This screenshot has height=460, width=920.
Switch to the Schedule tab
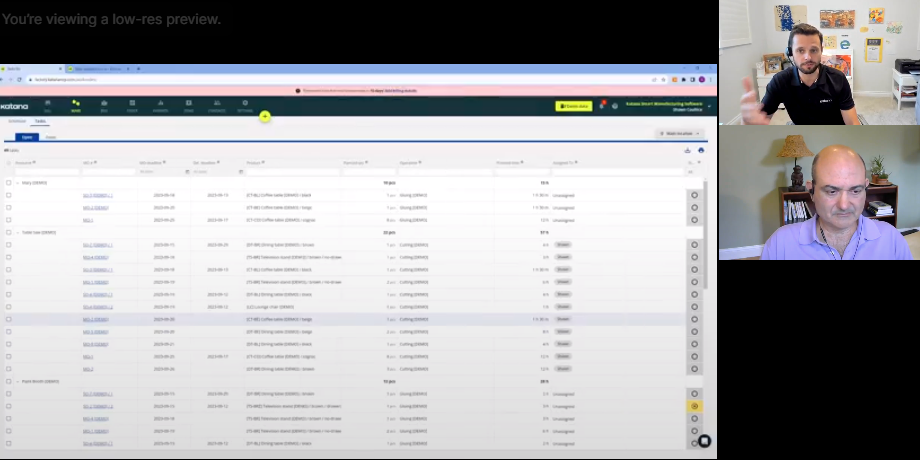[17, 121]
